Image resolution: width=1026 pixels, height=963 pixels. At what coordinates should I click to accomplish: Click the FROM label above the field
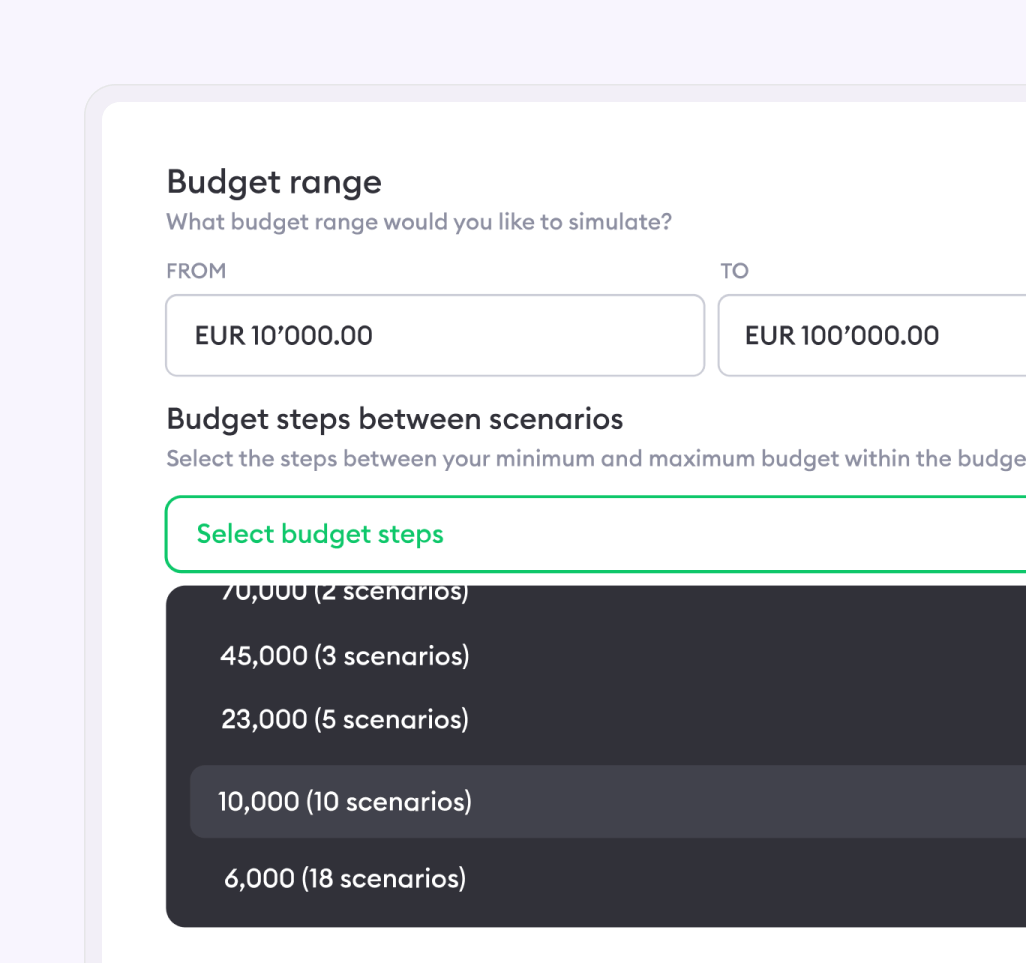[196, 271]
